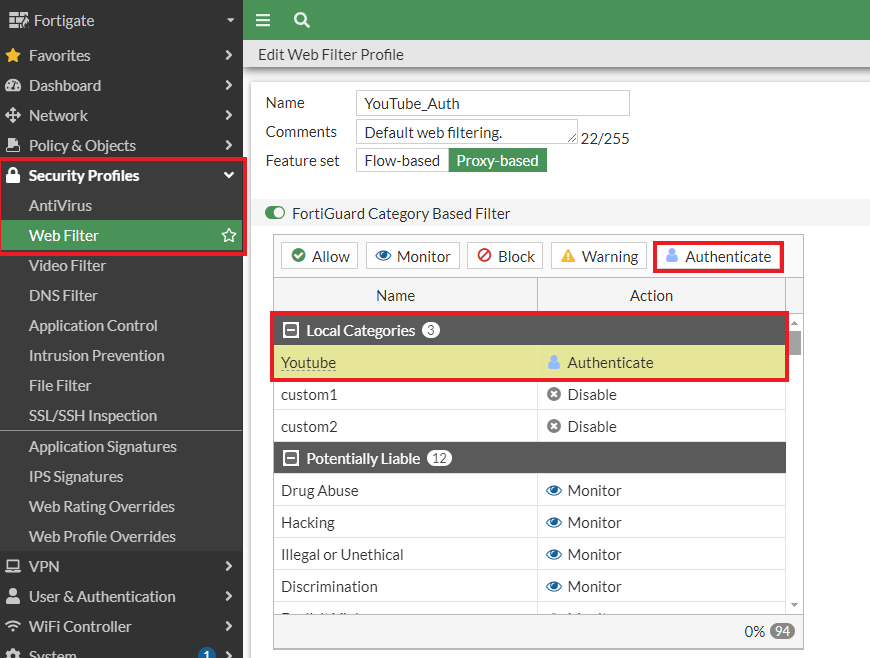The image size is (870, 658).
Task: Click the VPN monitor icon in sidebar
Action: [x=13, y=567]
